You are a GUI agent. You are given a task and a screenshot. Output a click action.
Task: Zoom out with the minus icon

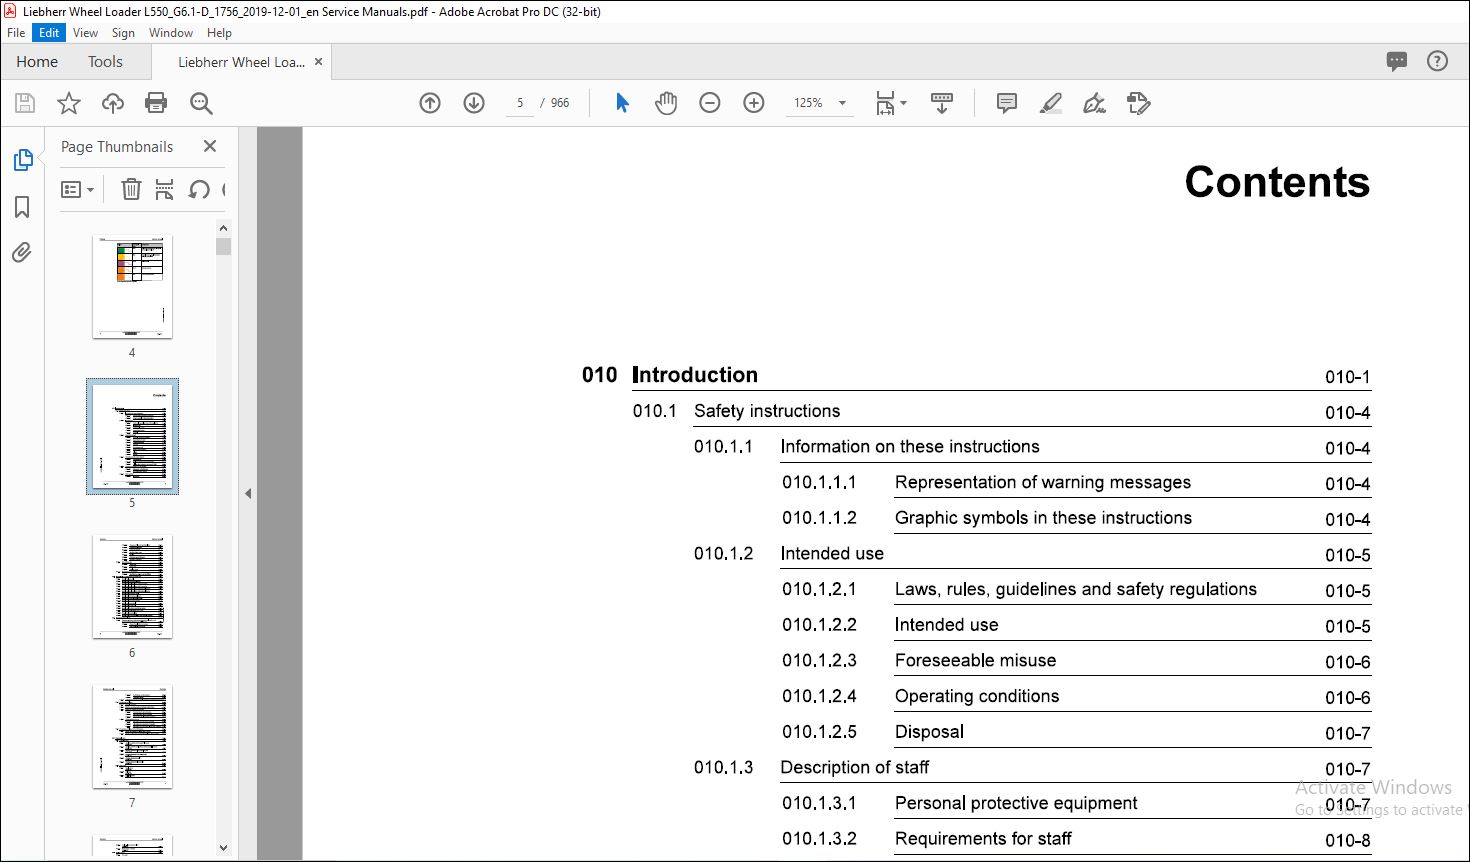coord(710,103)
